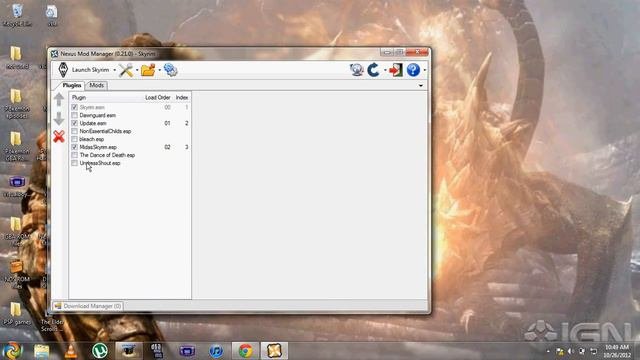This screenshot has width=640, height=360.
Task: Click the Nexus Mod Manager taskbar icon
Action: click(274, 351)
